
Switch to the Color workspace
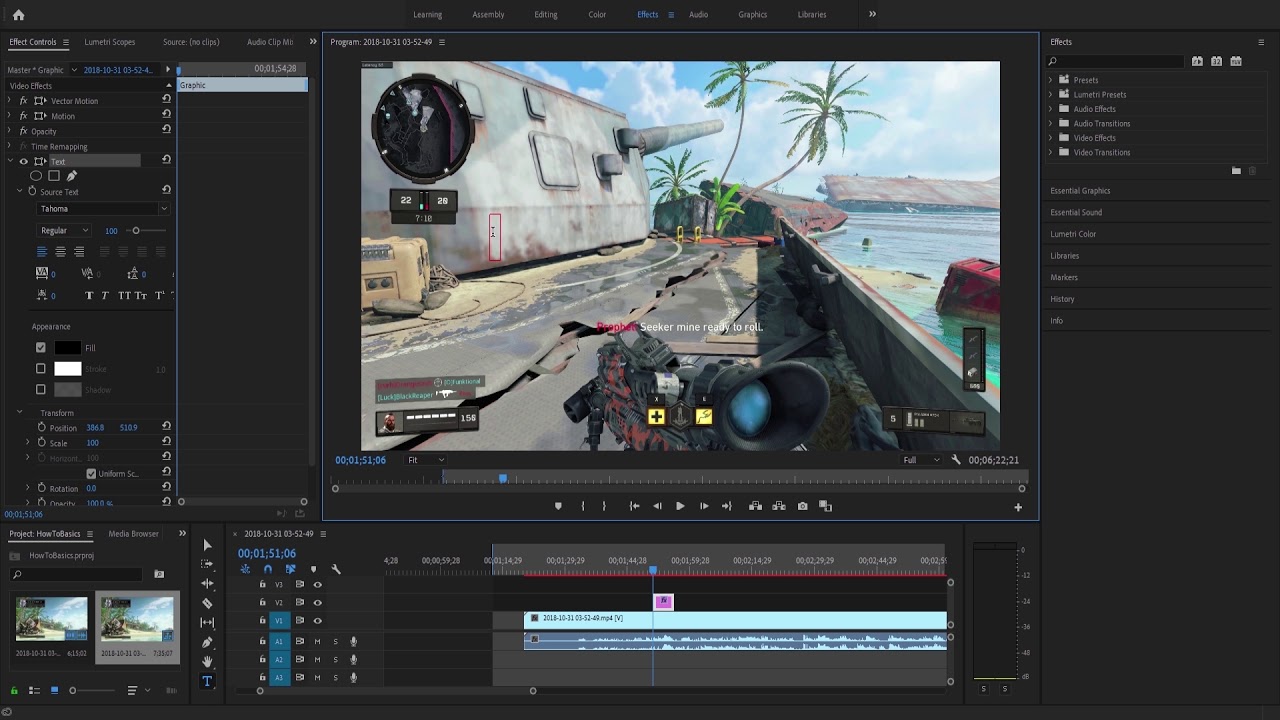[x=597, y=15]
